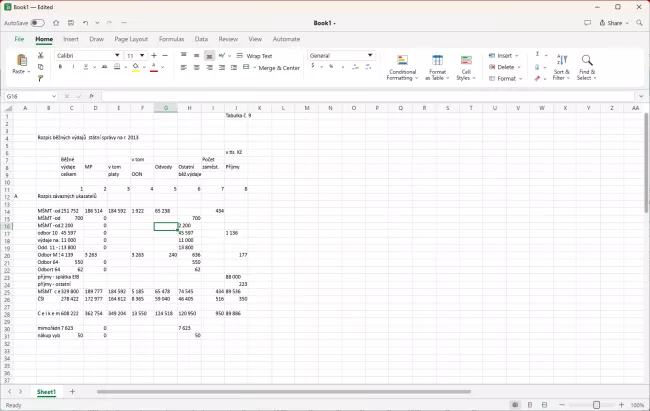
Task: Increase indent in cell
Action: coord(234,67)
